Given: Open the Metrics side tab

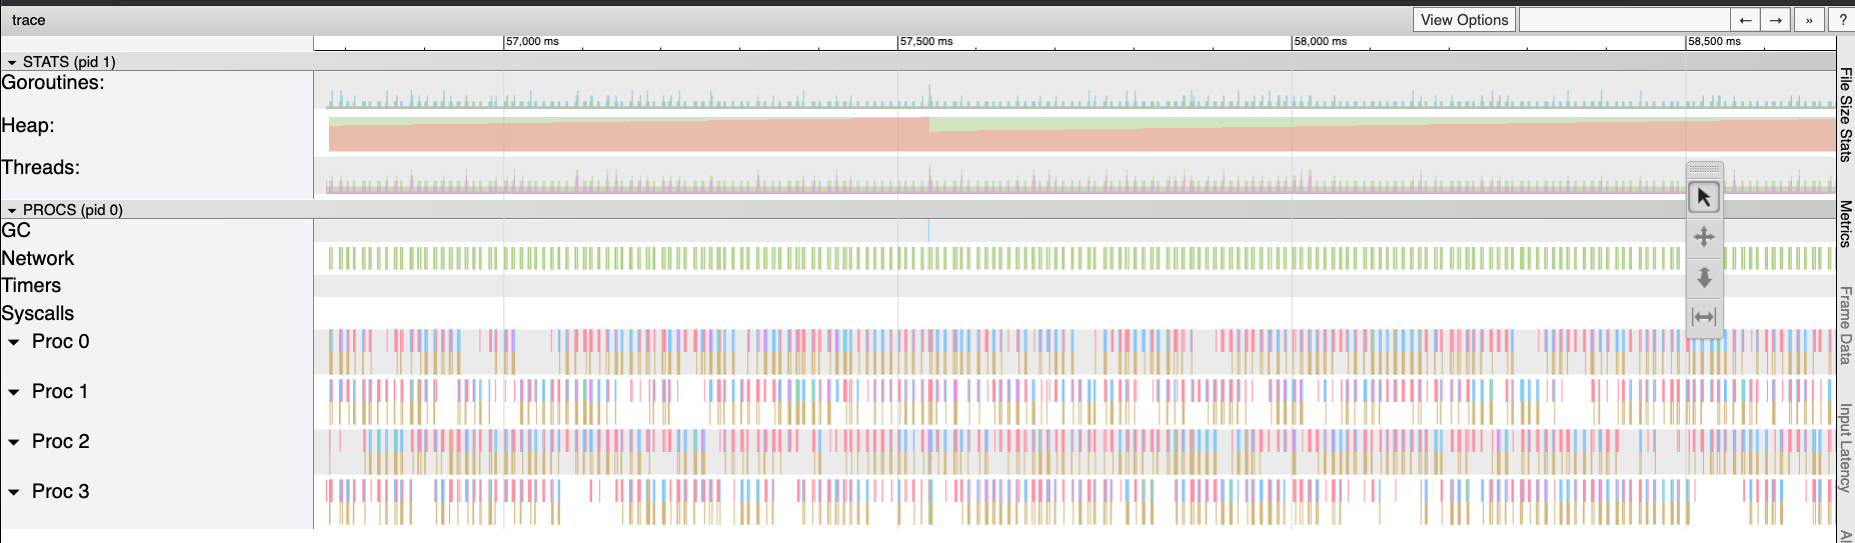Looking at the screenshot, I should click(x=1846, y=224).
